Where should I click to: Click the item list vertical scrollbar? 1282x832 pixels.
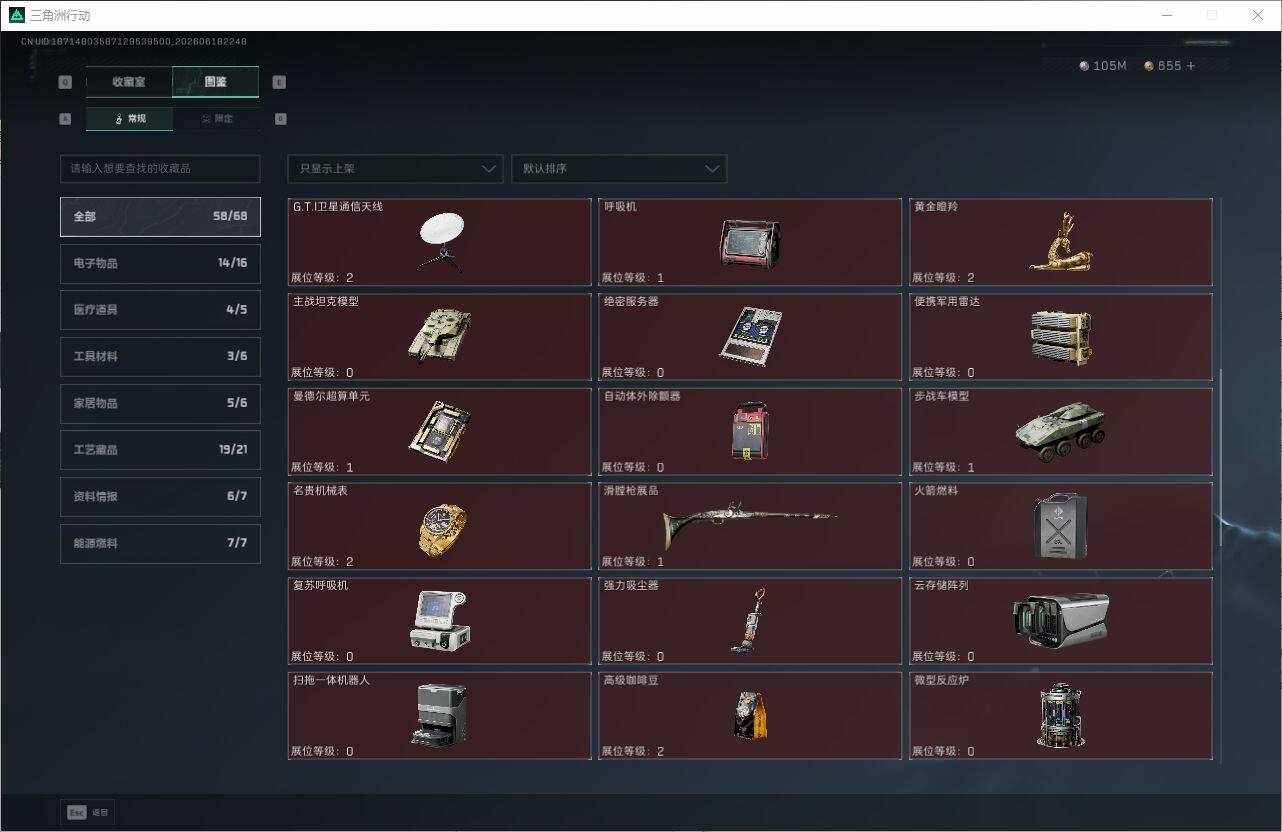tap(1220, 458)
